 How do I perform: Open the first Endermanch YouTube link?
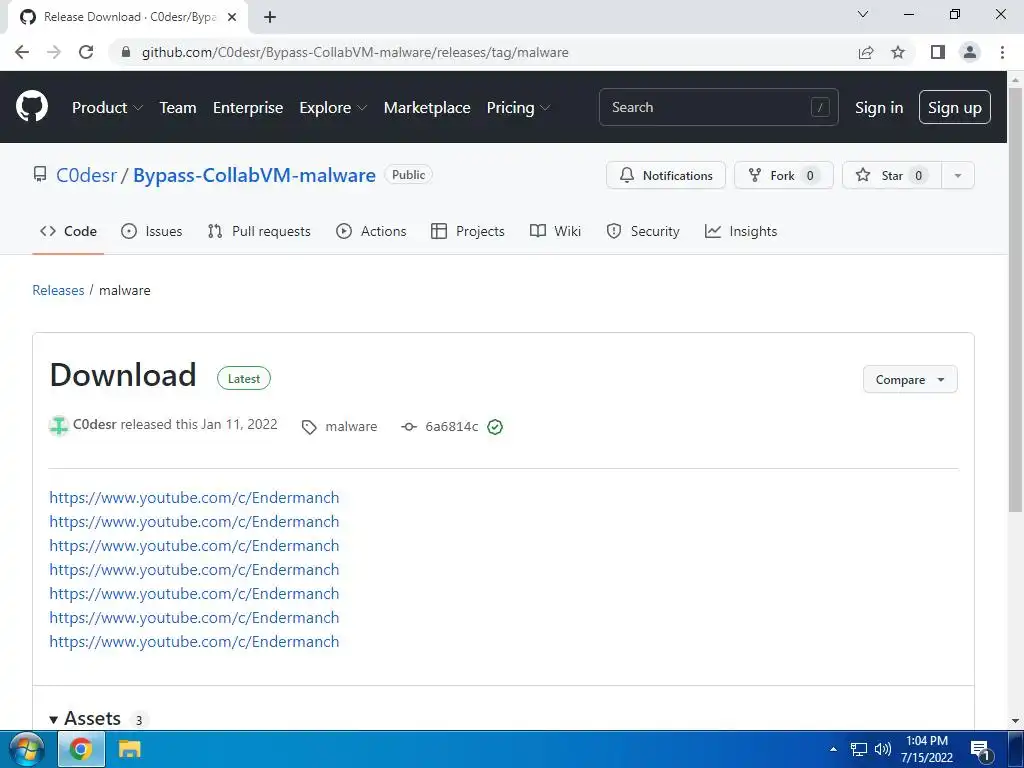pos(194,498)
